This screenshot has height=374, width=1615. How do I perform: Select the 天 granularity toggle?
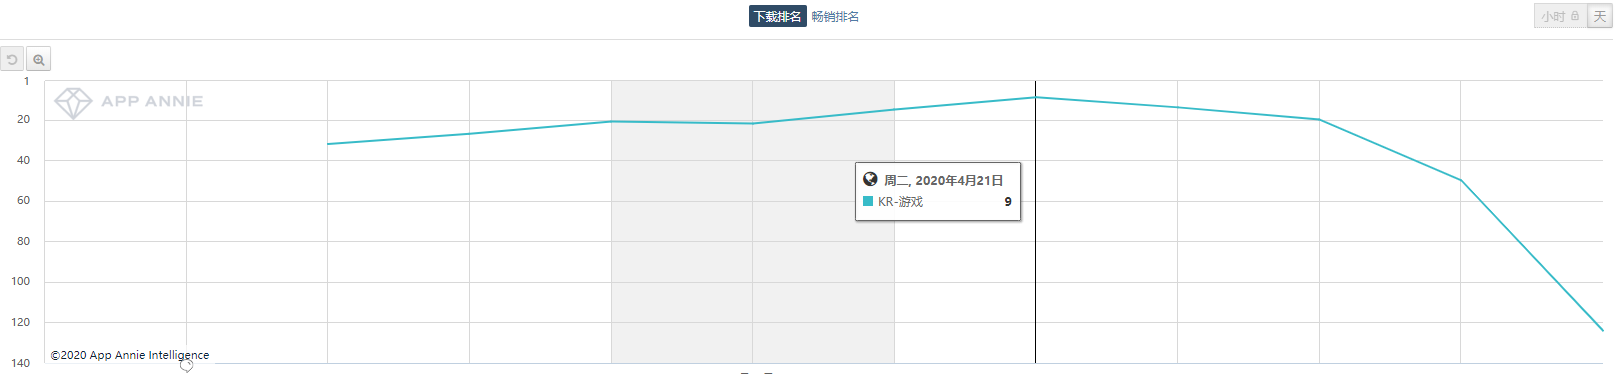point(1599,16)
